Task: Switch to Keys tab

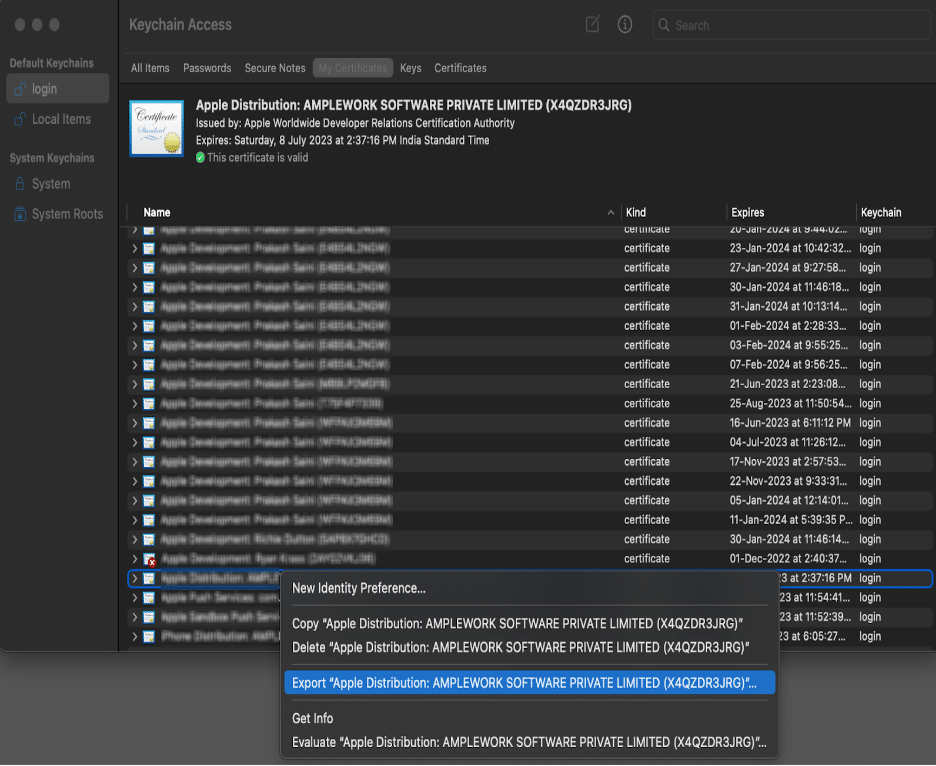Action: pos(410,68)
